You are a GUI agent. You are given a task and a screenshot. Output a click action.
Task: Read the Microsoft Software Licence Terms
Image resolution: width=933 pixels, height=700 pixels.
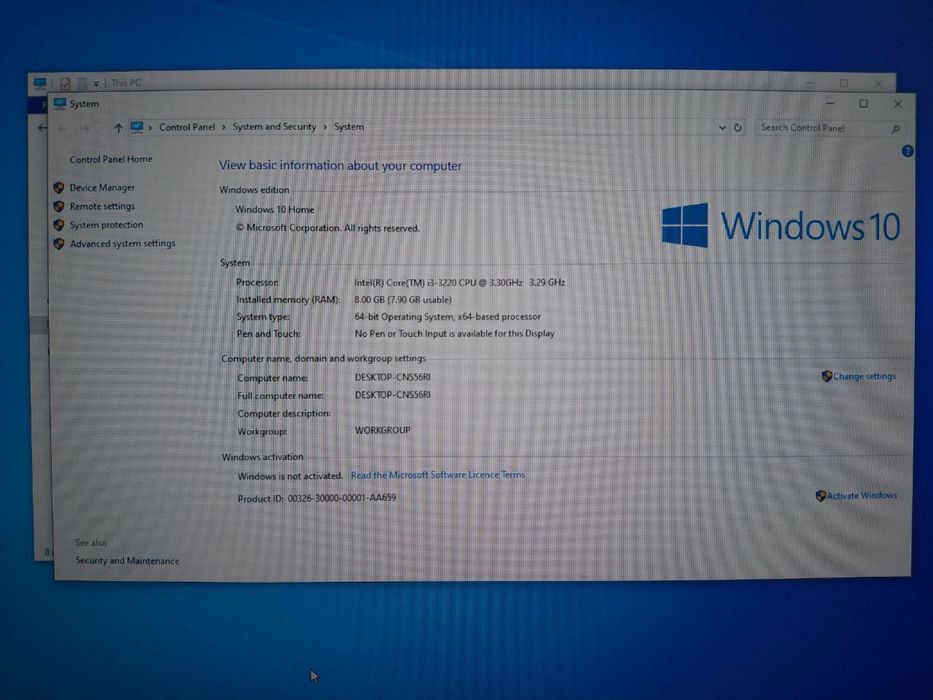tap(438, 475)
